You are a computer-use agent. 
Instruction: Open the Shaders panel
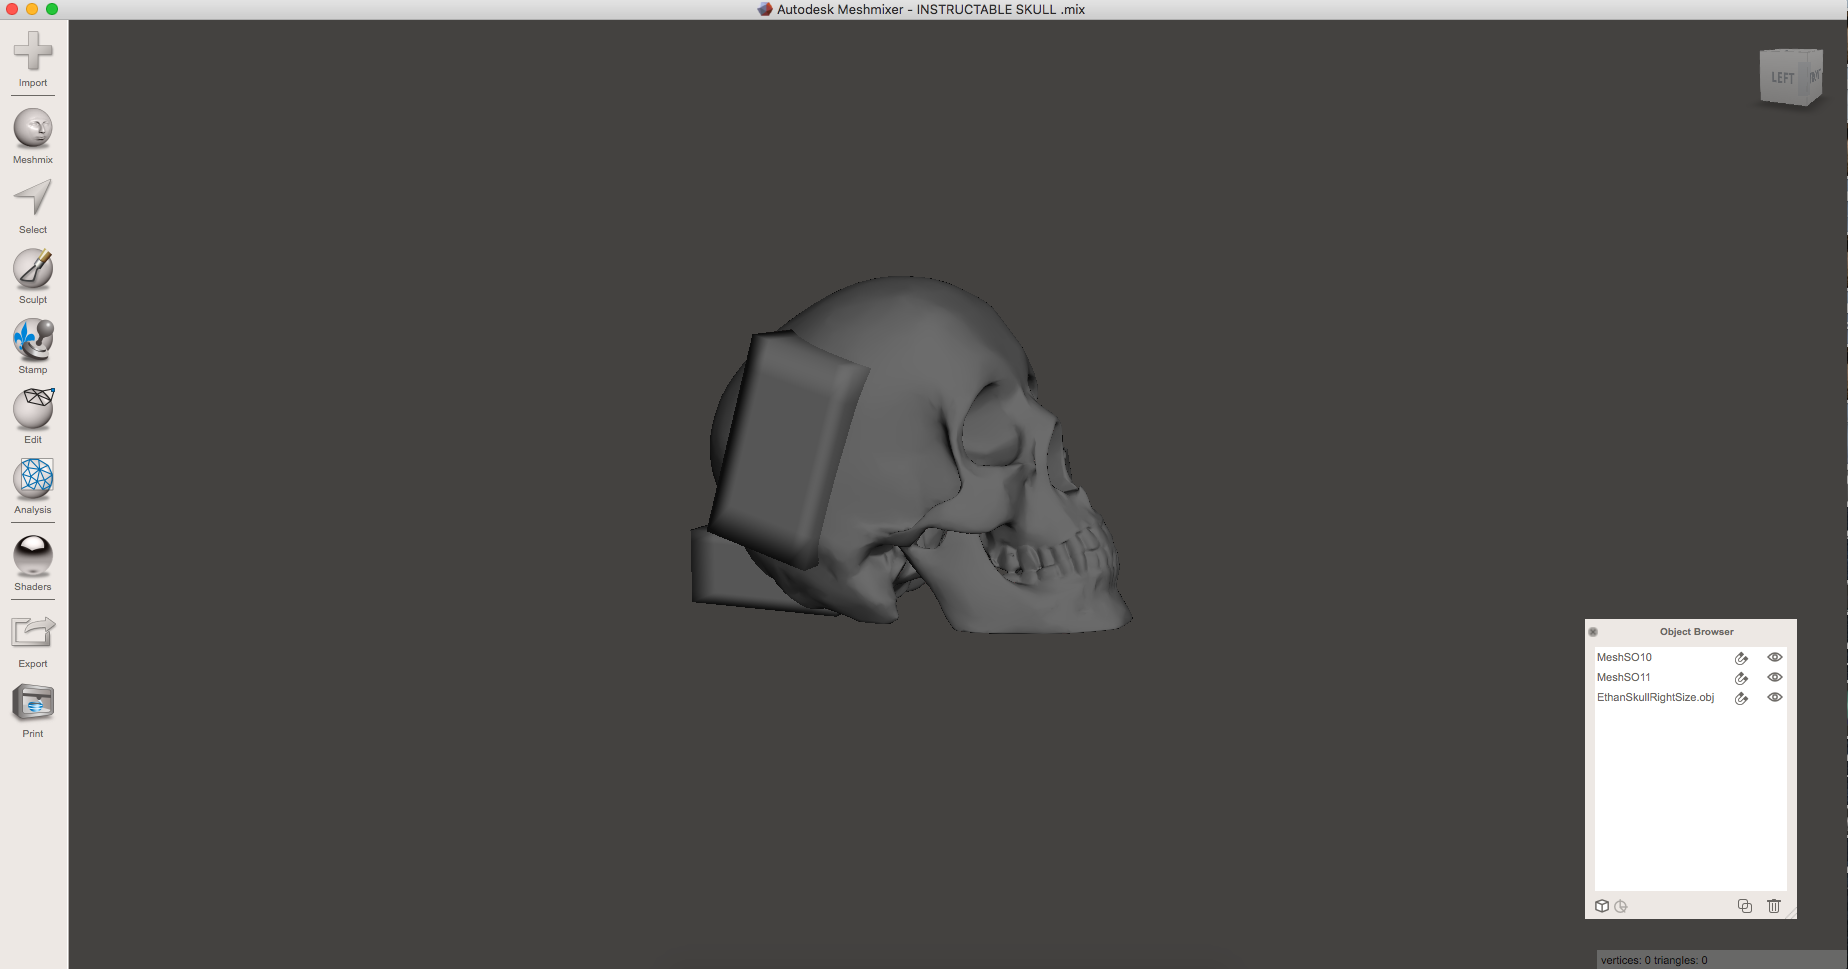tap(33, 563)
